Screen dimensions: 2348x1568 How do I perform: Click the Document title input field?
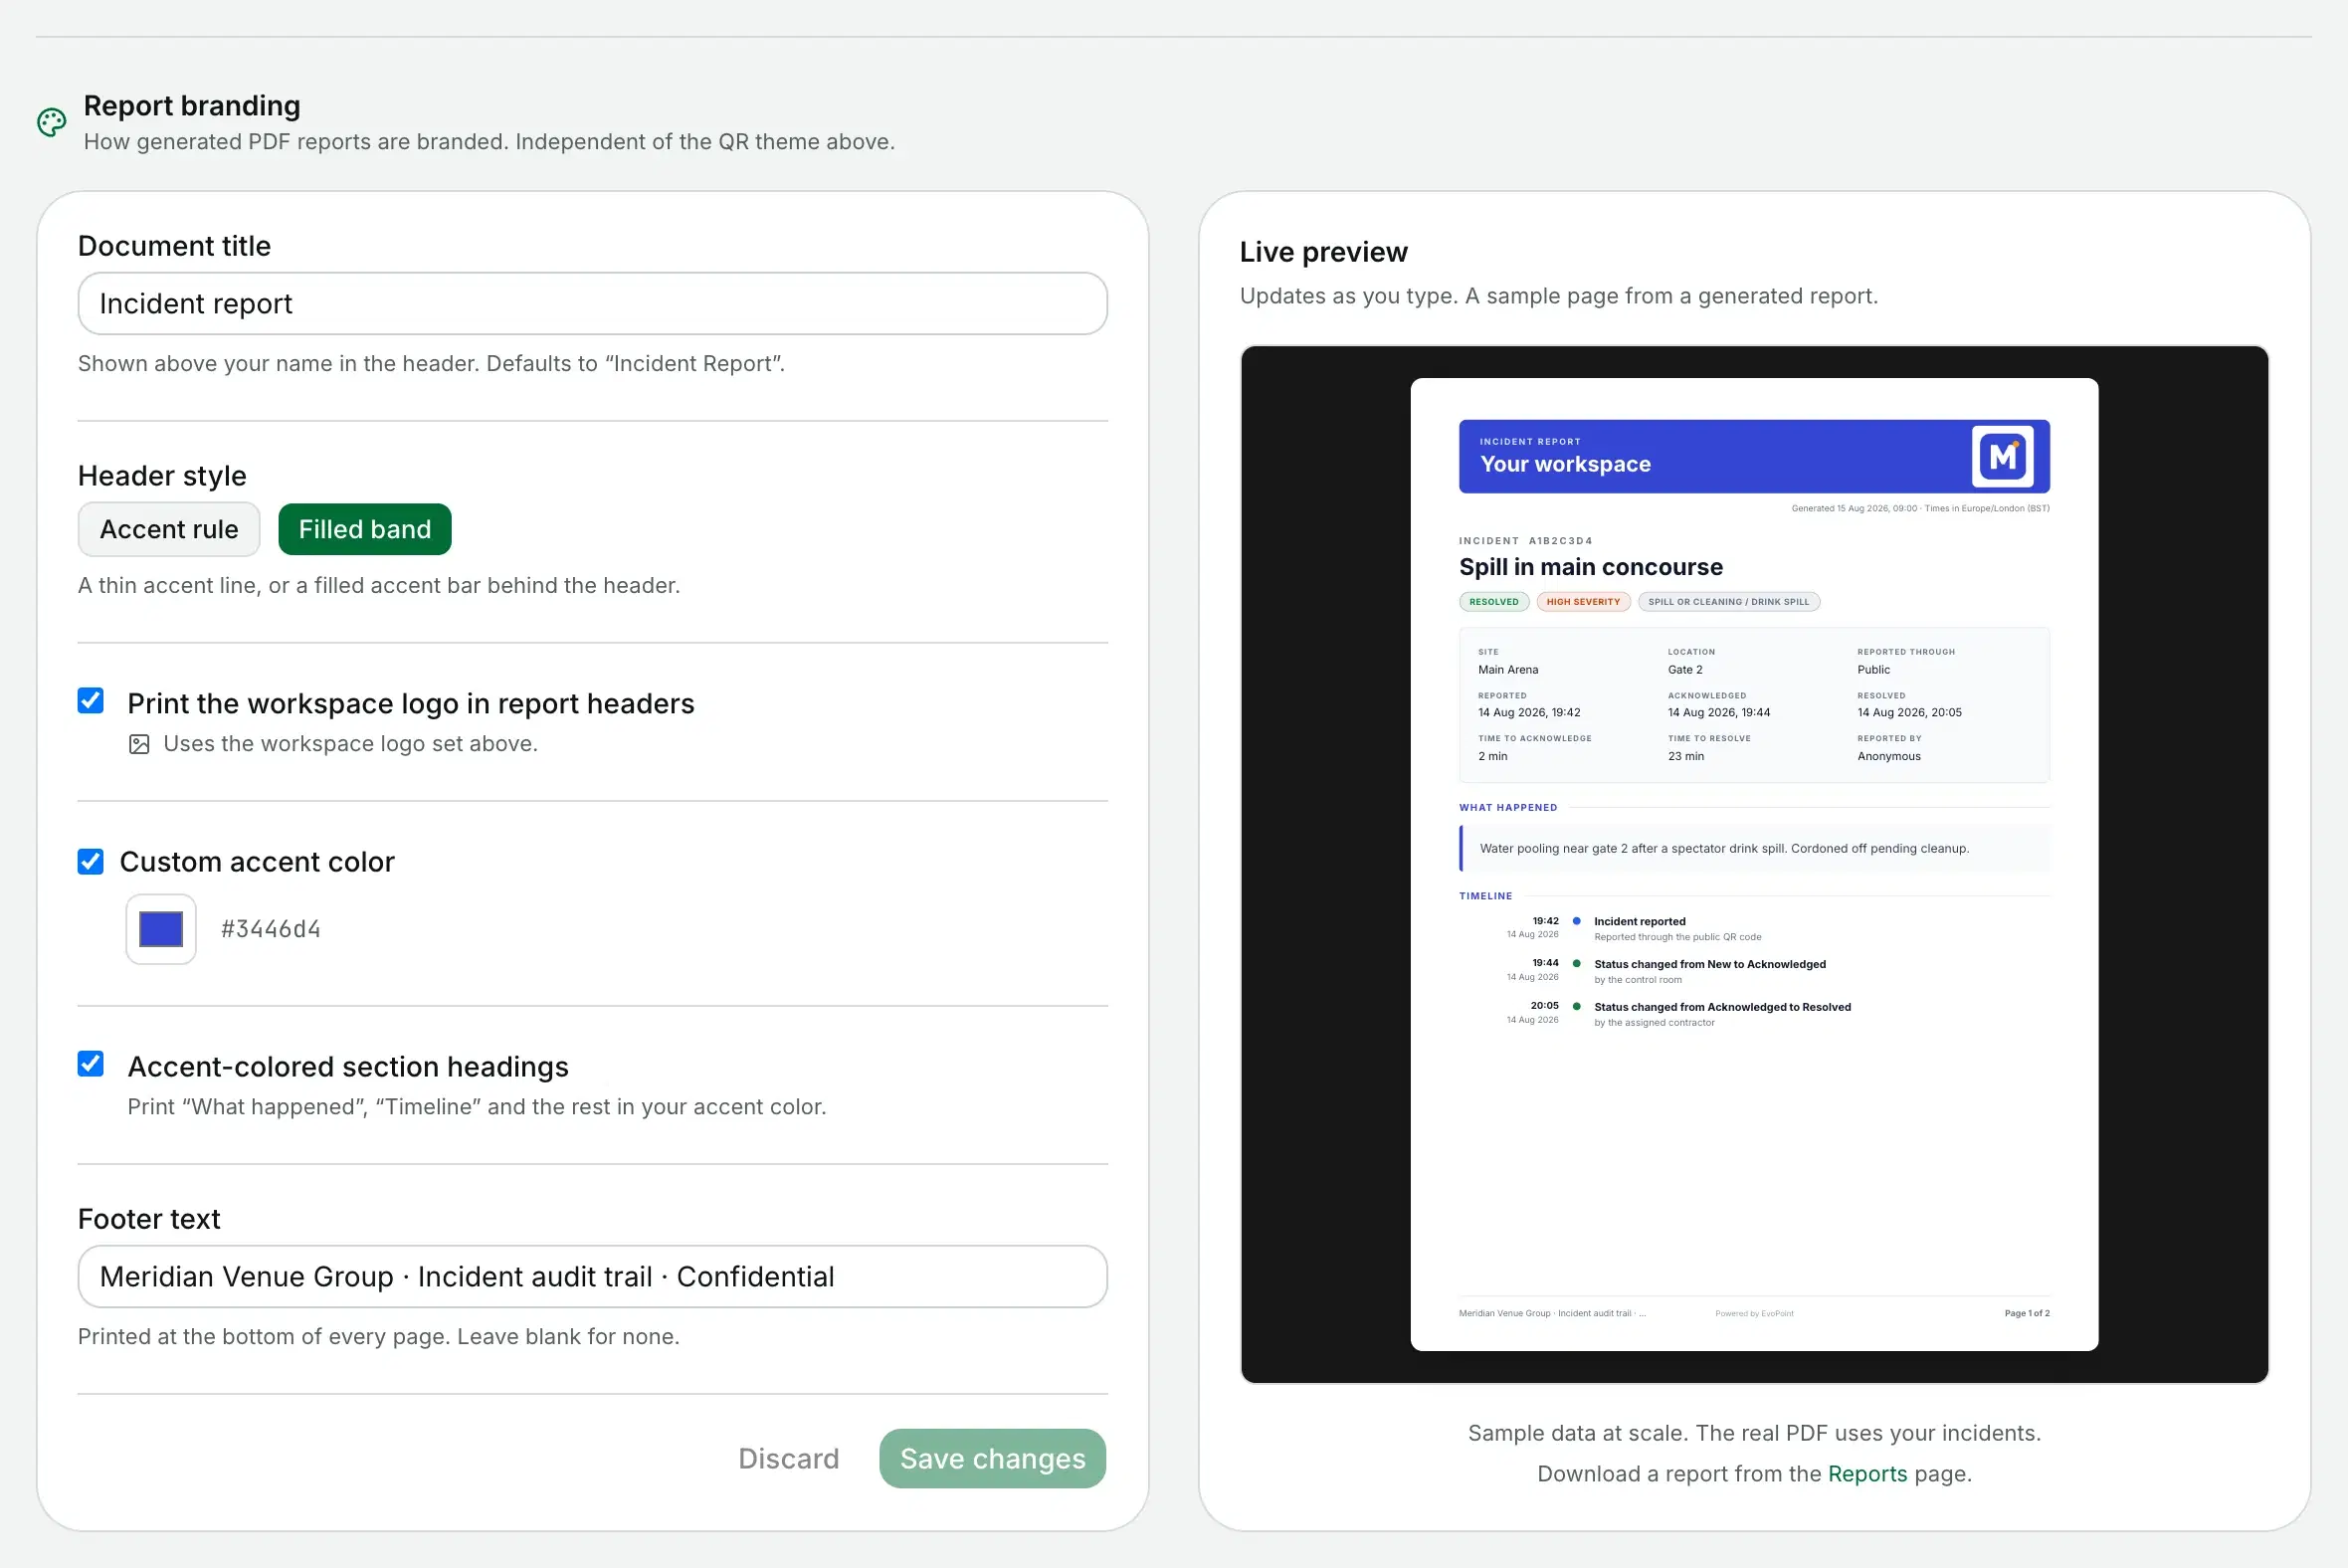click(593, 304)
